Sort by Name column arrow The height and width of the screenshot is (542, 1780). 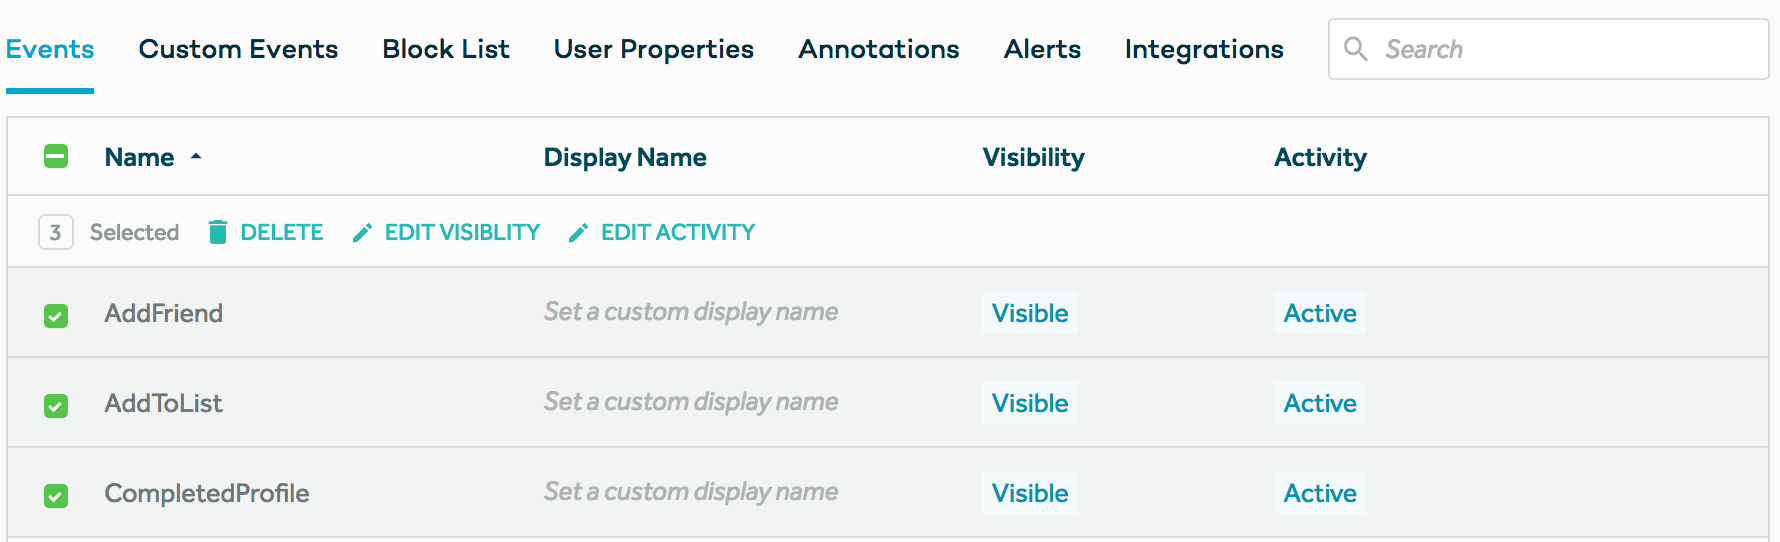click(196, 156)
